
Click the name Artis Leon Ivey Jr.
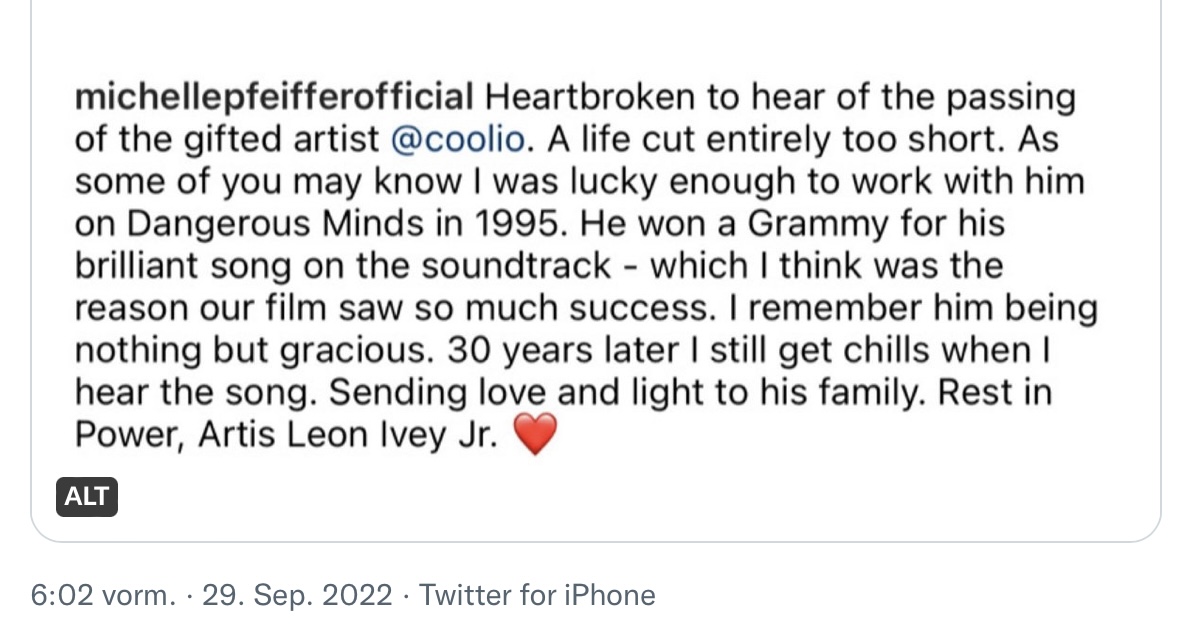coord(348,435)
